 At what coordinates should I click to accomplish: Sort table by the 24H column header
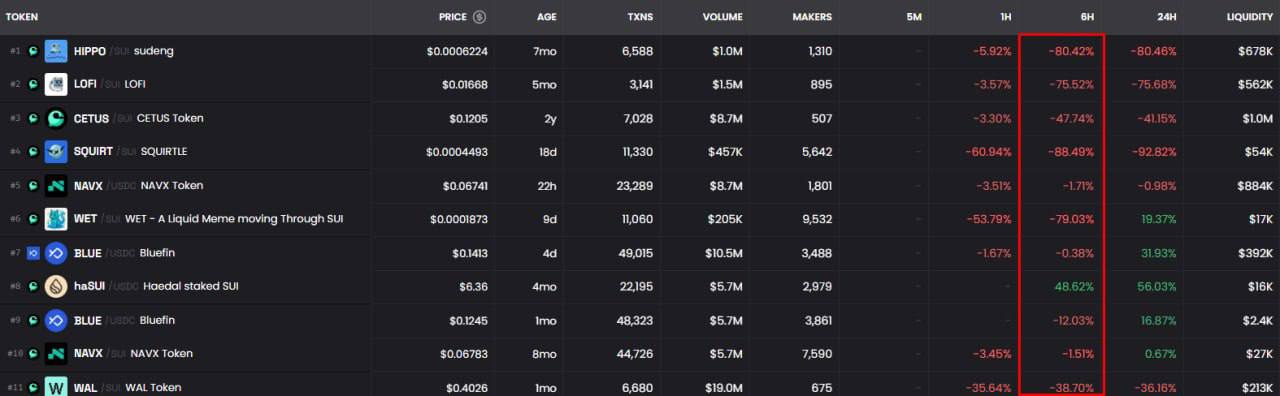pos(1166,17)
